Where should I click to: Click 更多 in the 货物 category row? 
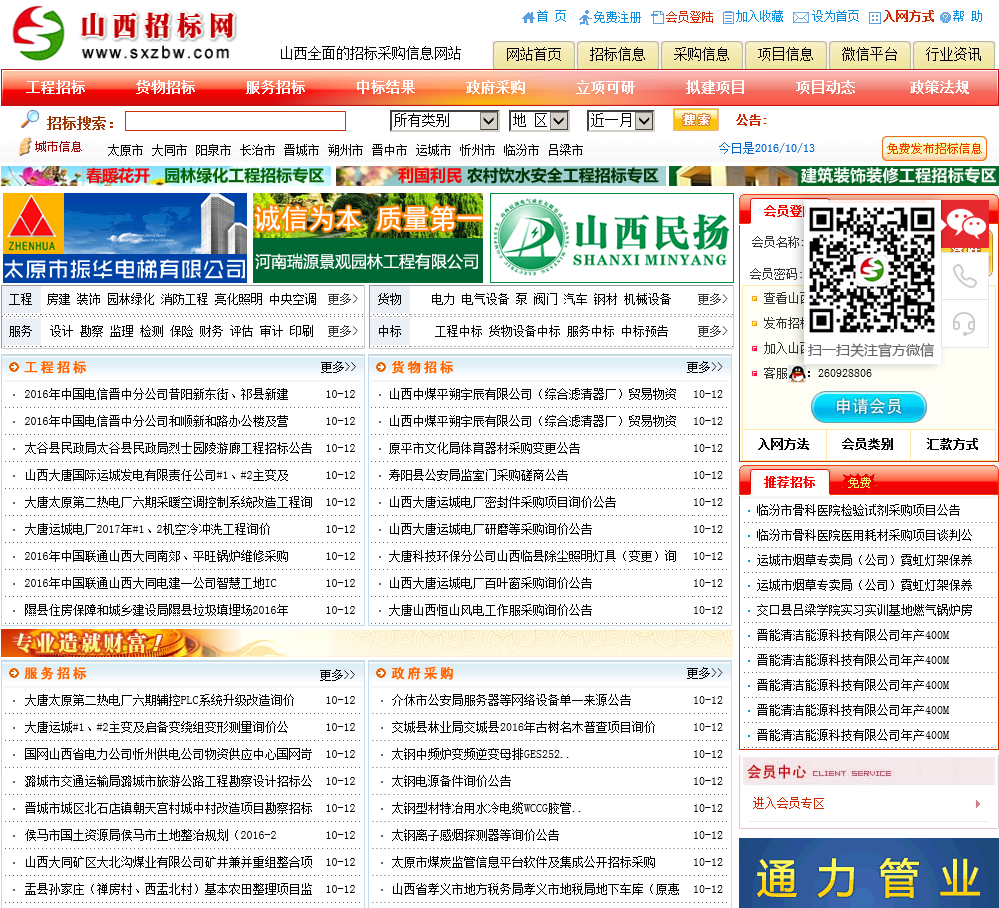click(x=712, y=299)
